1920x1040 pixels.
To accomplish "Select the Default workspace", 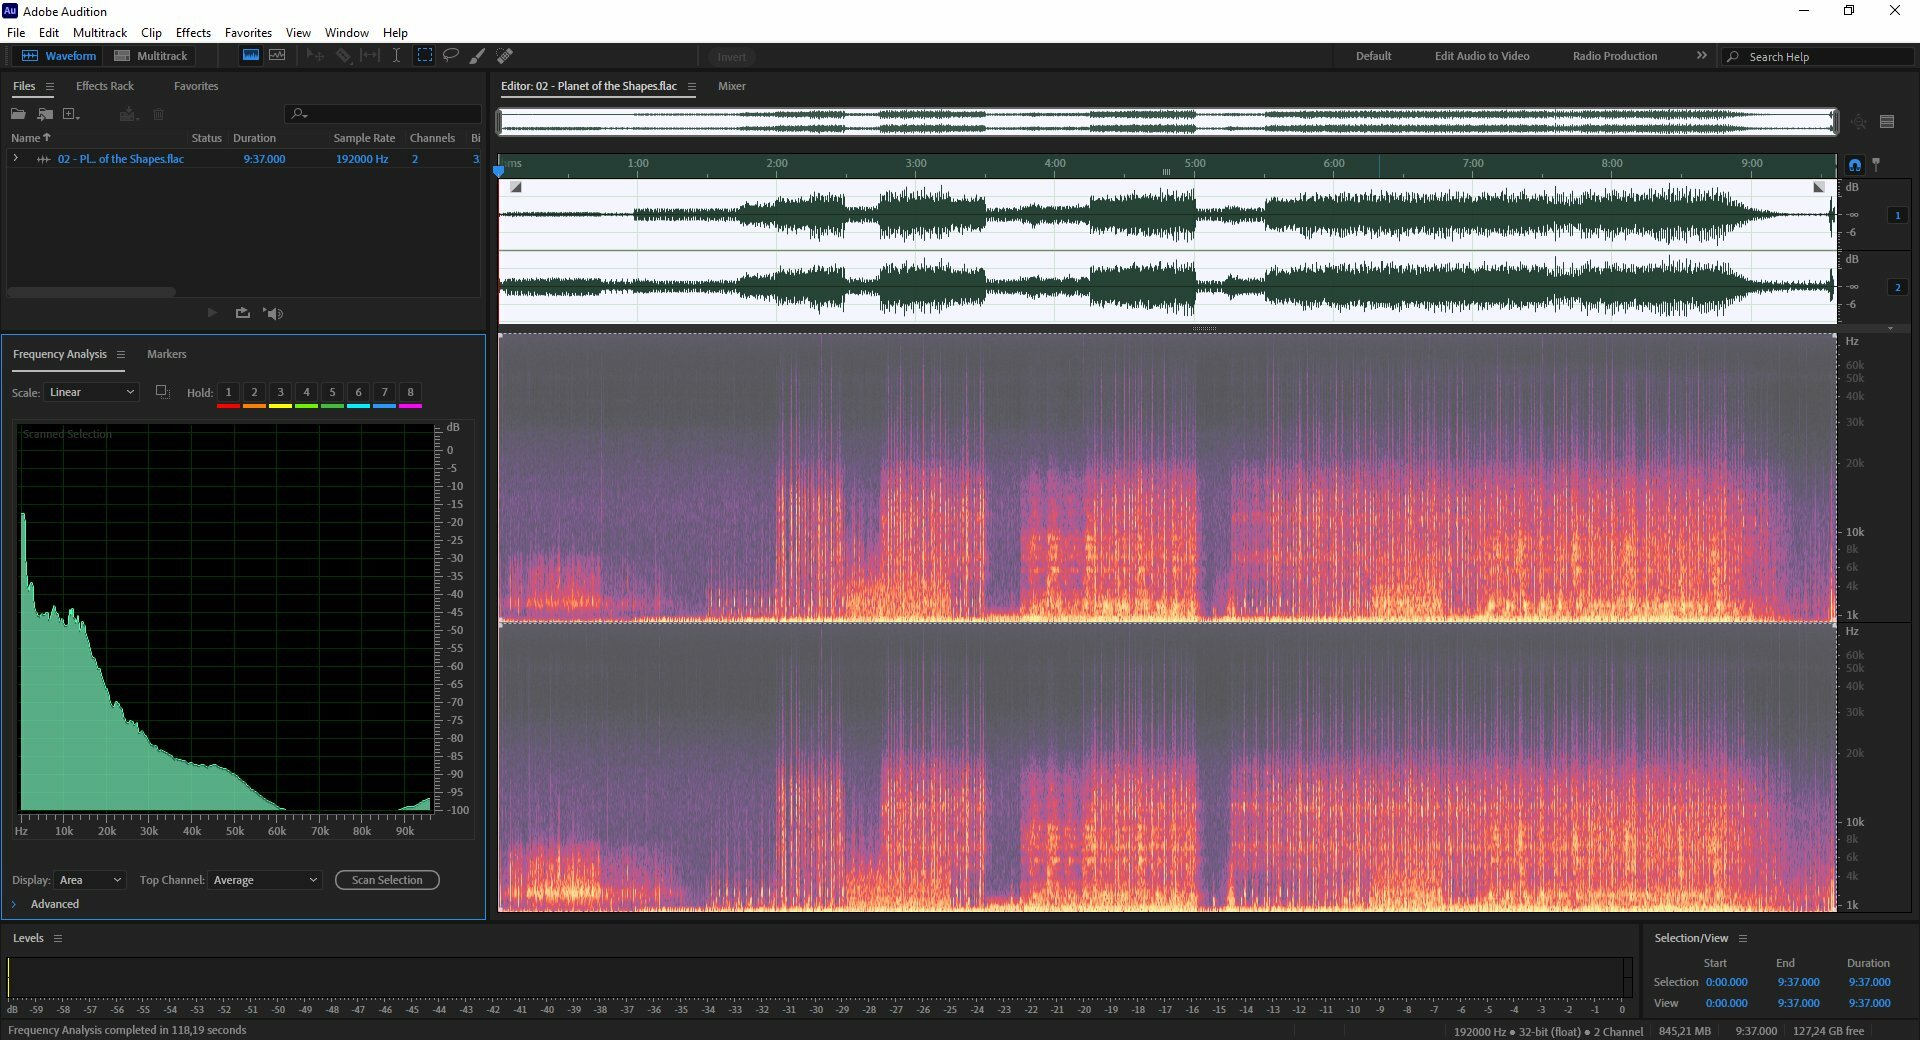I will point(1373,56).
